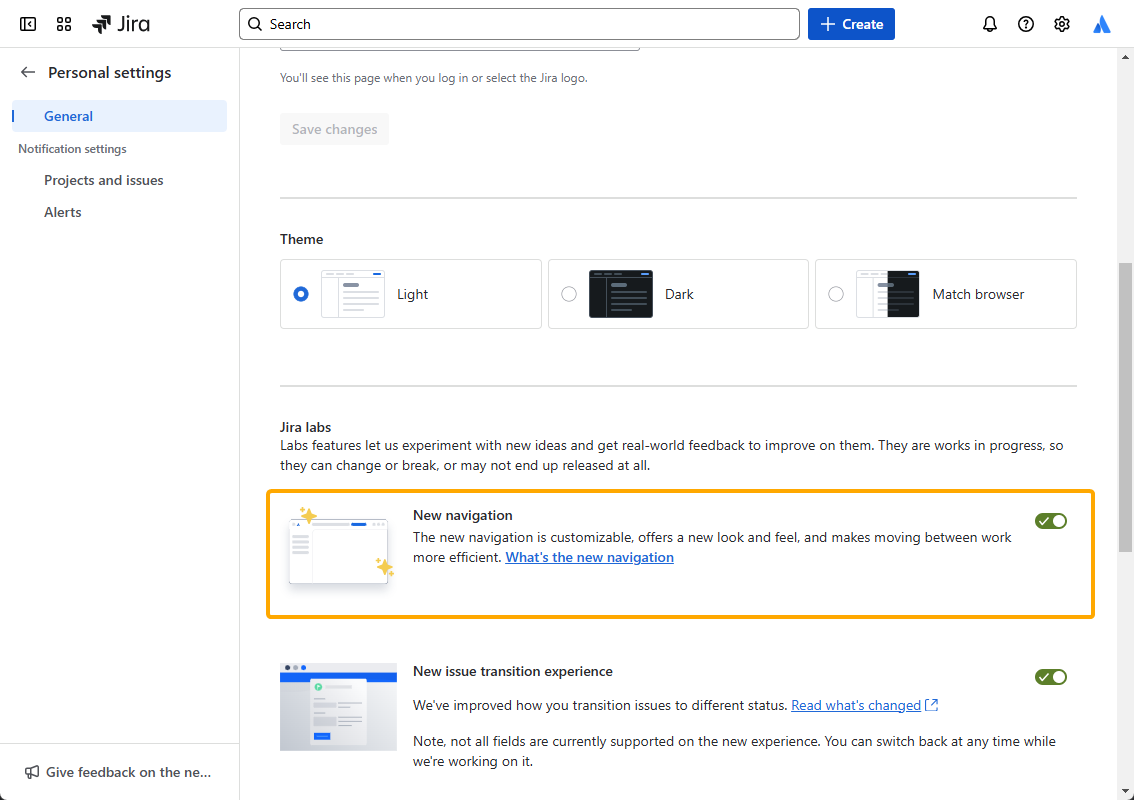The height and width of the screenshot is (800, 1134).
Task: Disable the New issue transition experience toggle
Action: (x=1051, y=676)
